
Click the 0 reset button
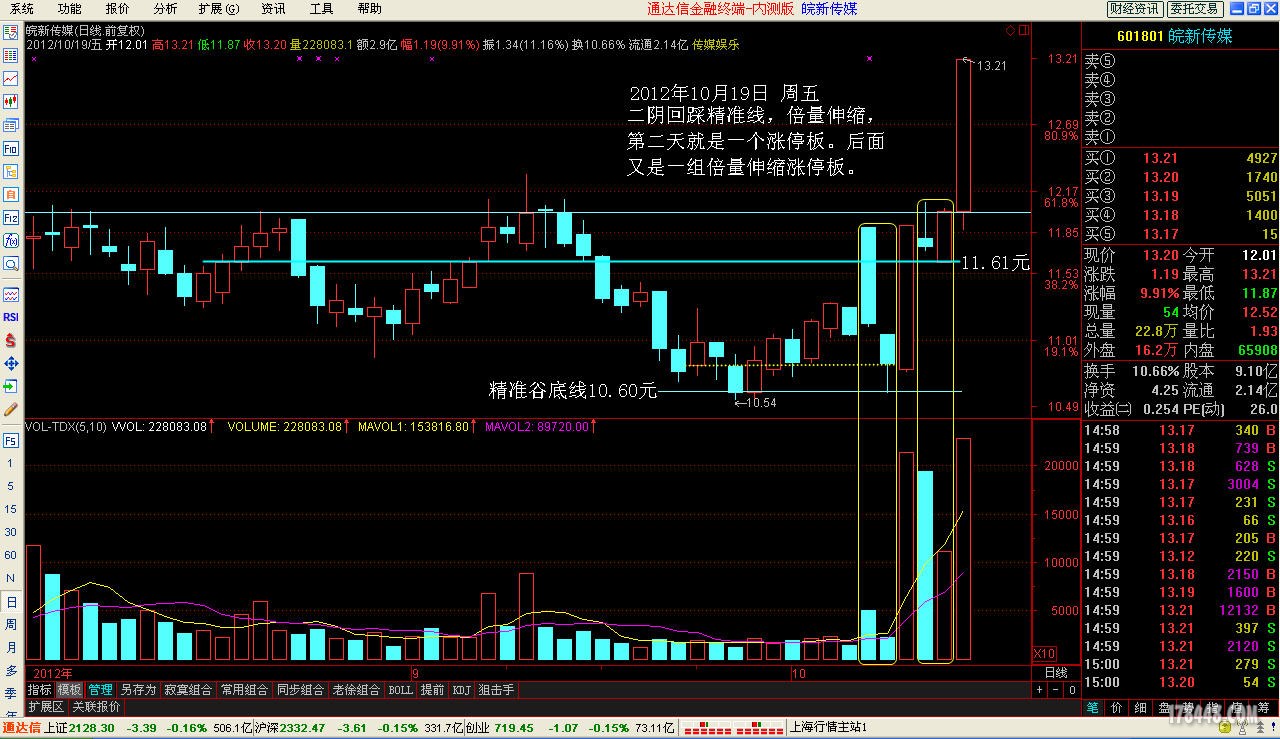[1071, 689]
